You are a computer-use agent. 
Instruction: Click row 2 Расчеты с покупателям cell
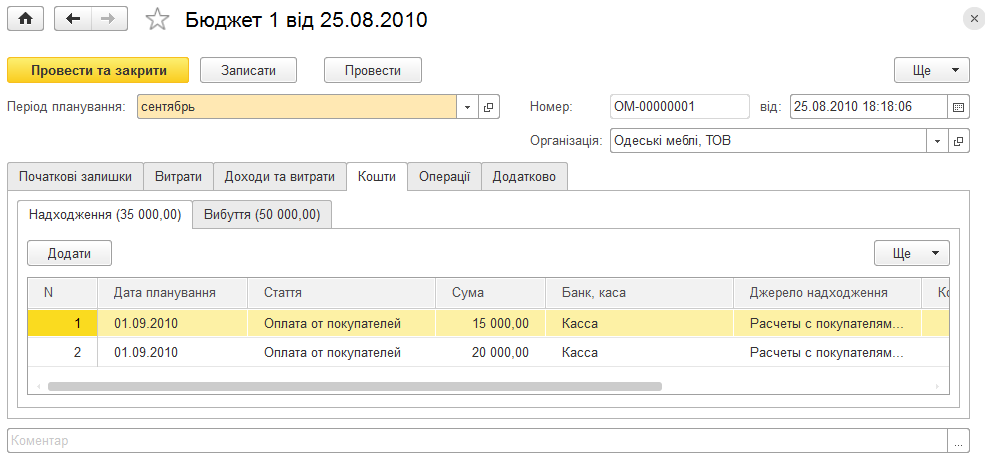[x=827, y=353]
